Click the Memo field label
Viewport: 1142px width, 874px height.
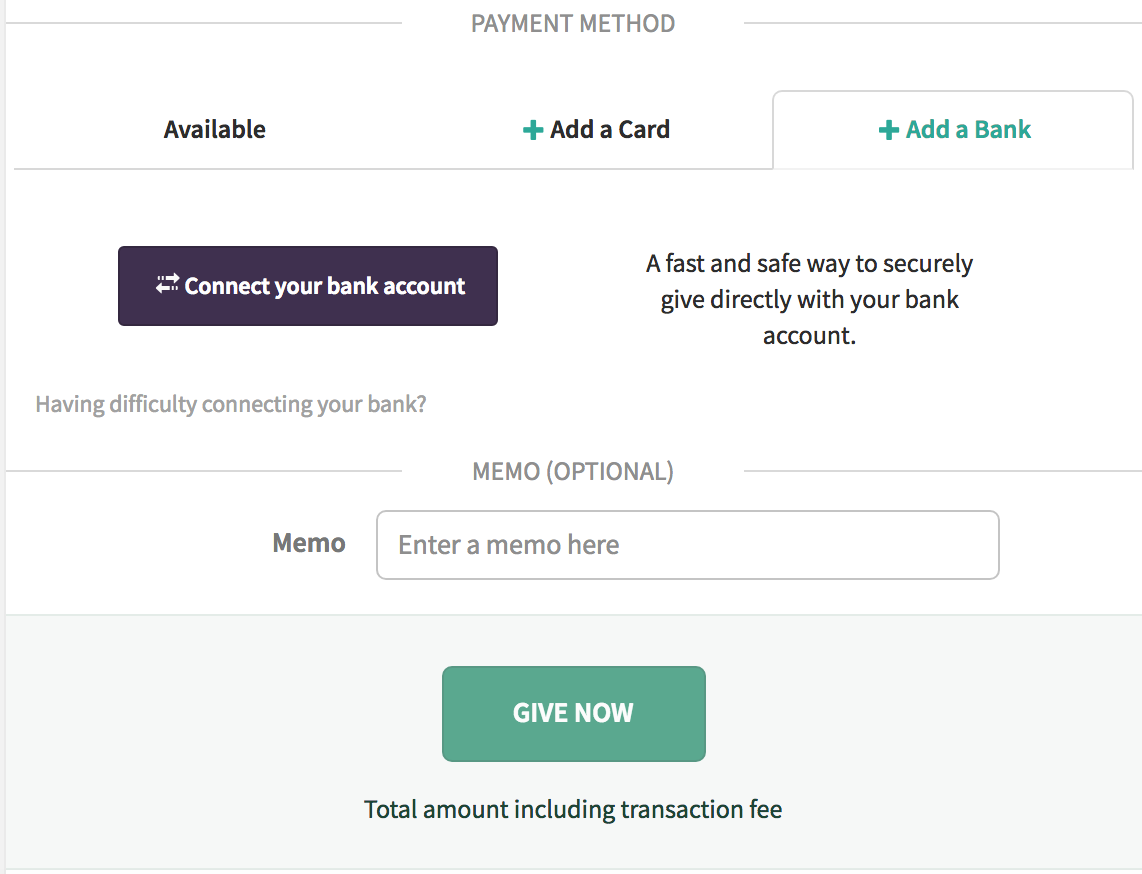(309, 543)
